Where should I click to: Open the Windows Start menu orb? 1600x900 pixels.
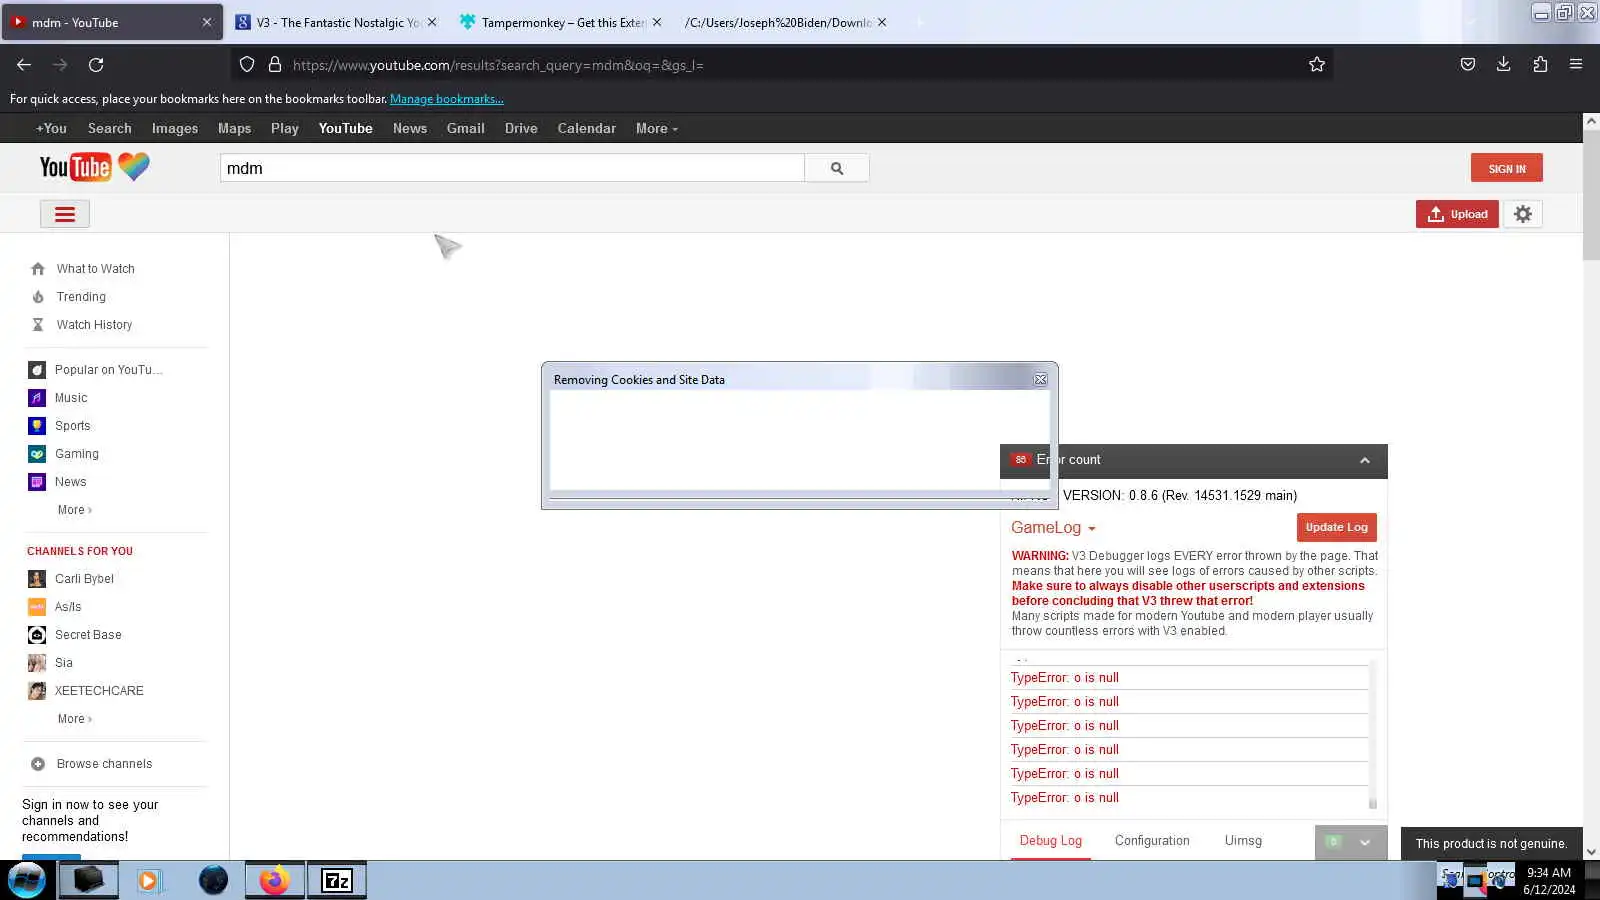27,881
